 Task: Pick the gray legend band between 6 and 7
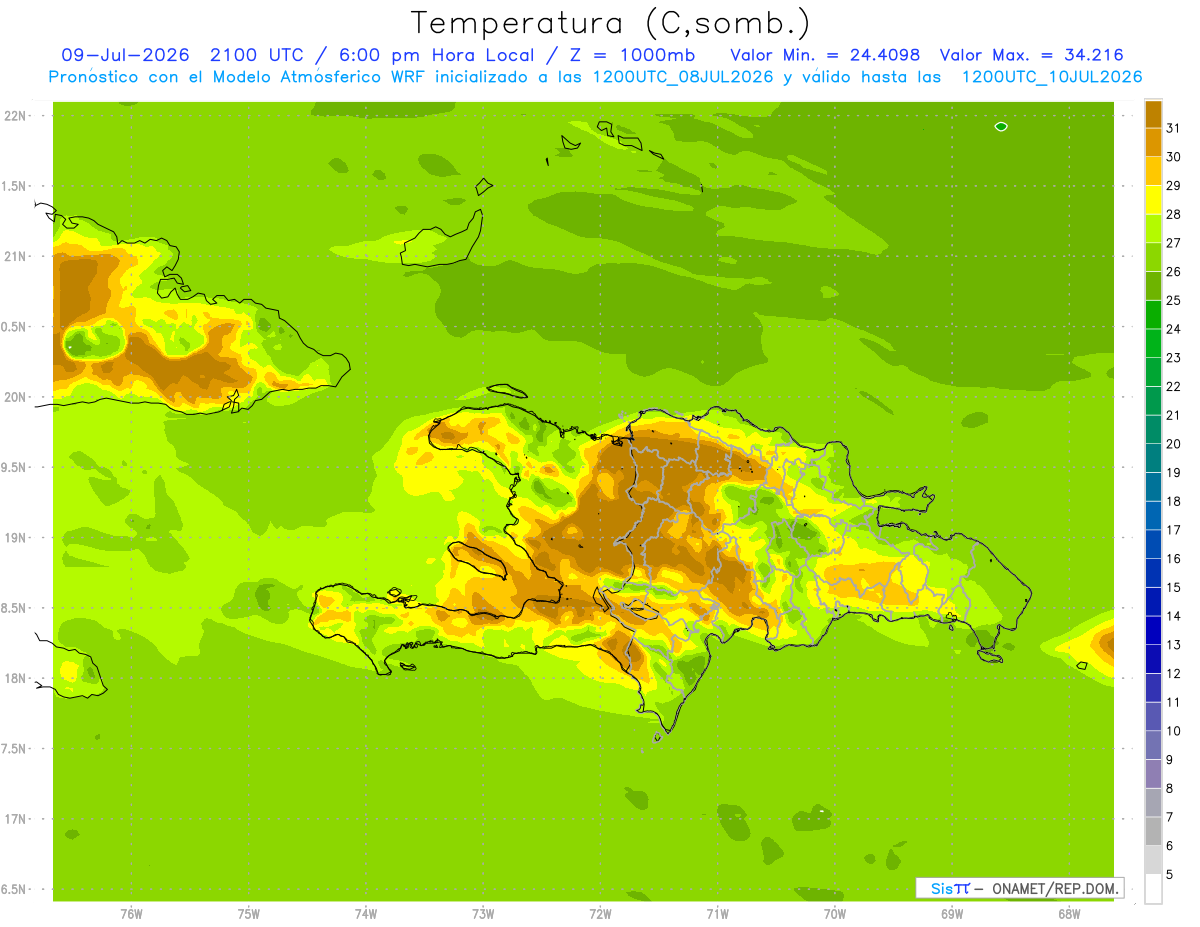click(1153, 831)
